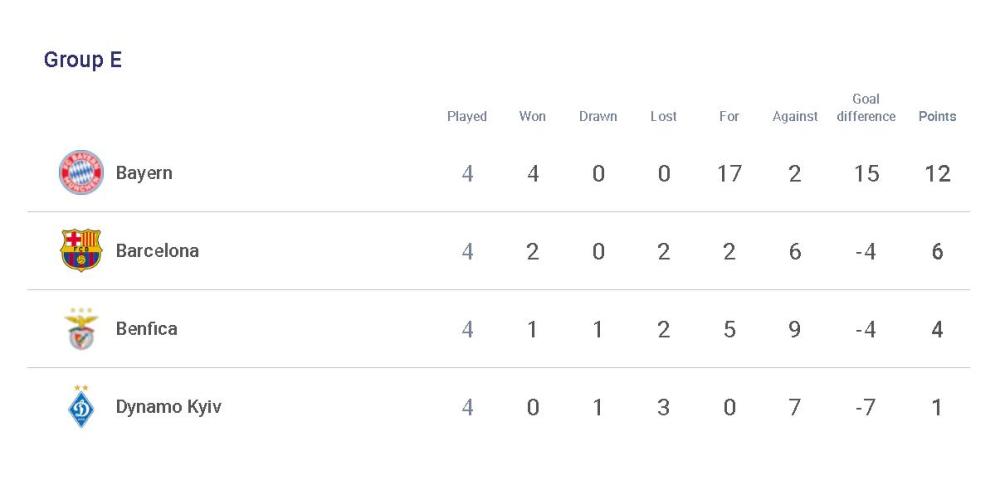The width and height of the screenshot is (1000, 480).
Task: Select the For column header
Action: [x=729, y=117]
